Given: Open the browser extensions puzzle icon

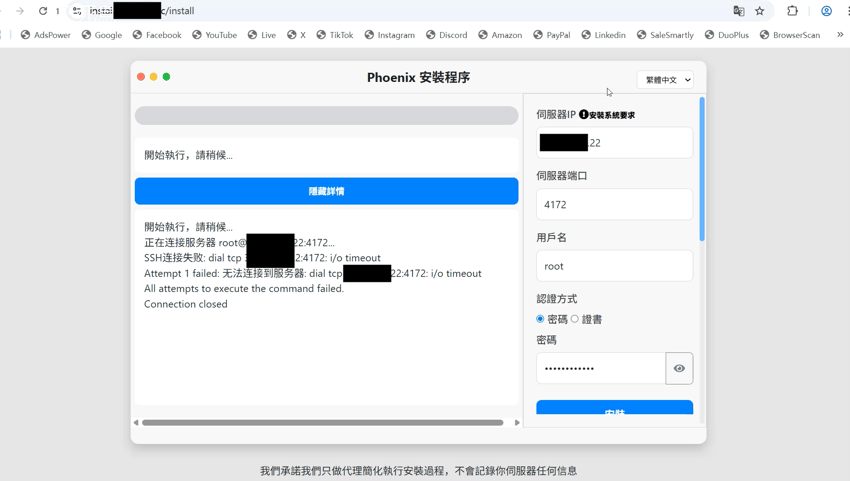Looking at the screenshot, I should tap(792, 11).
